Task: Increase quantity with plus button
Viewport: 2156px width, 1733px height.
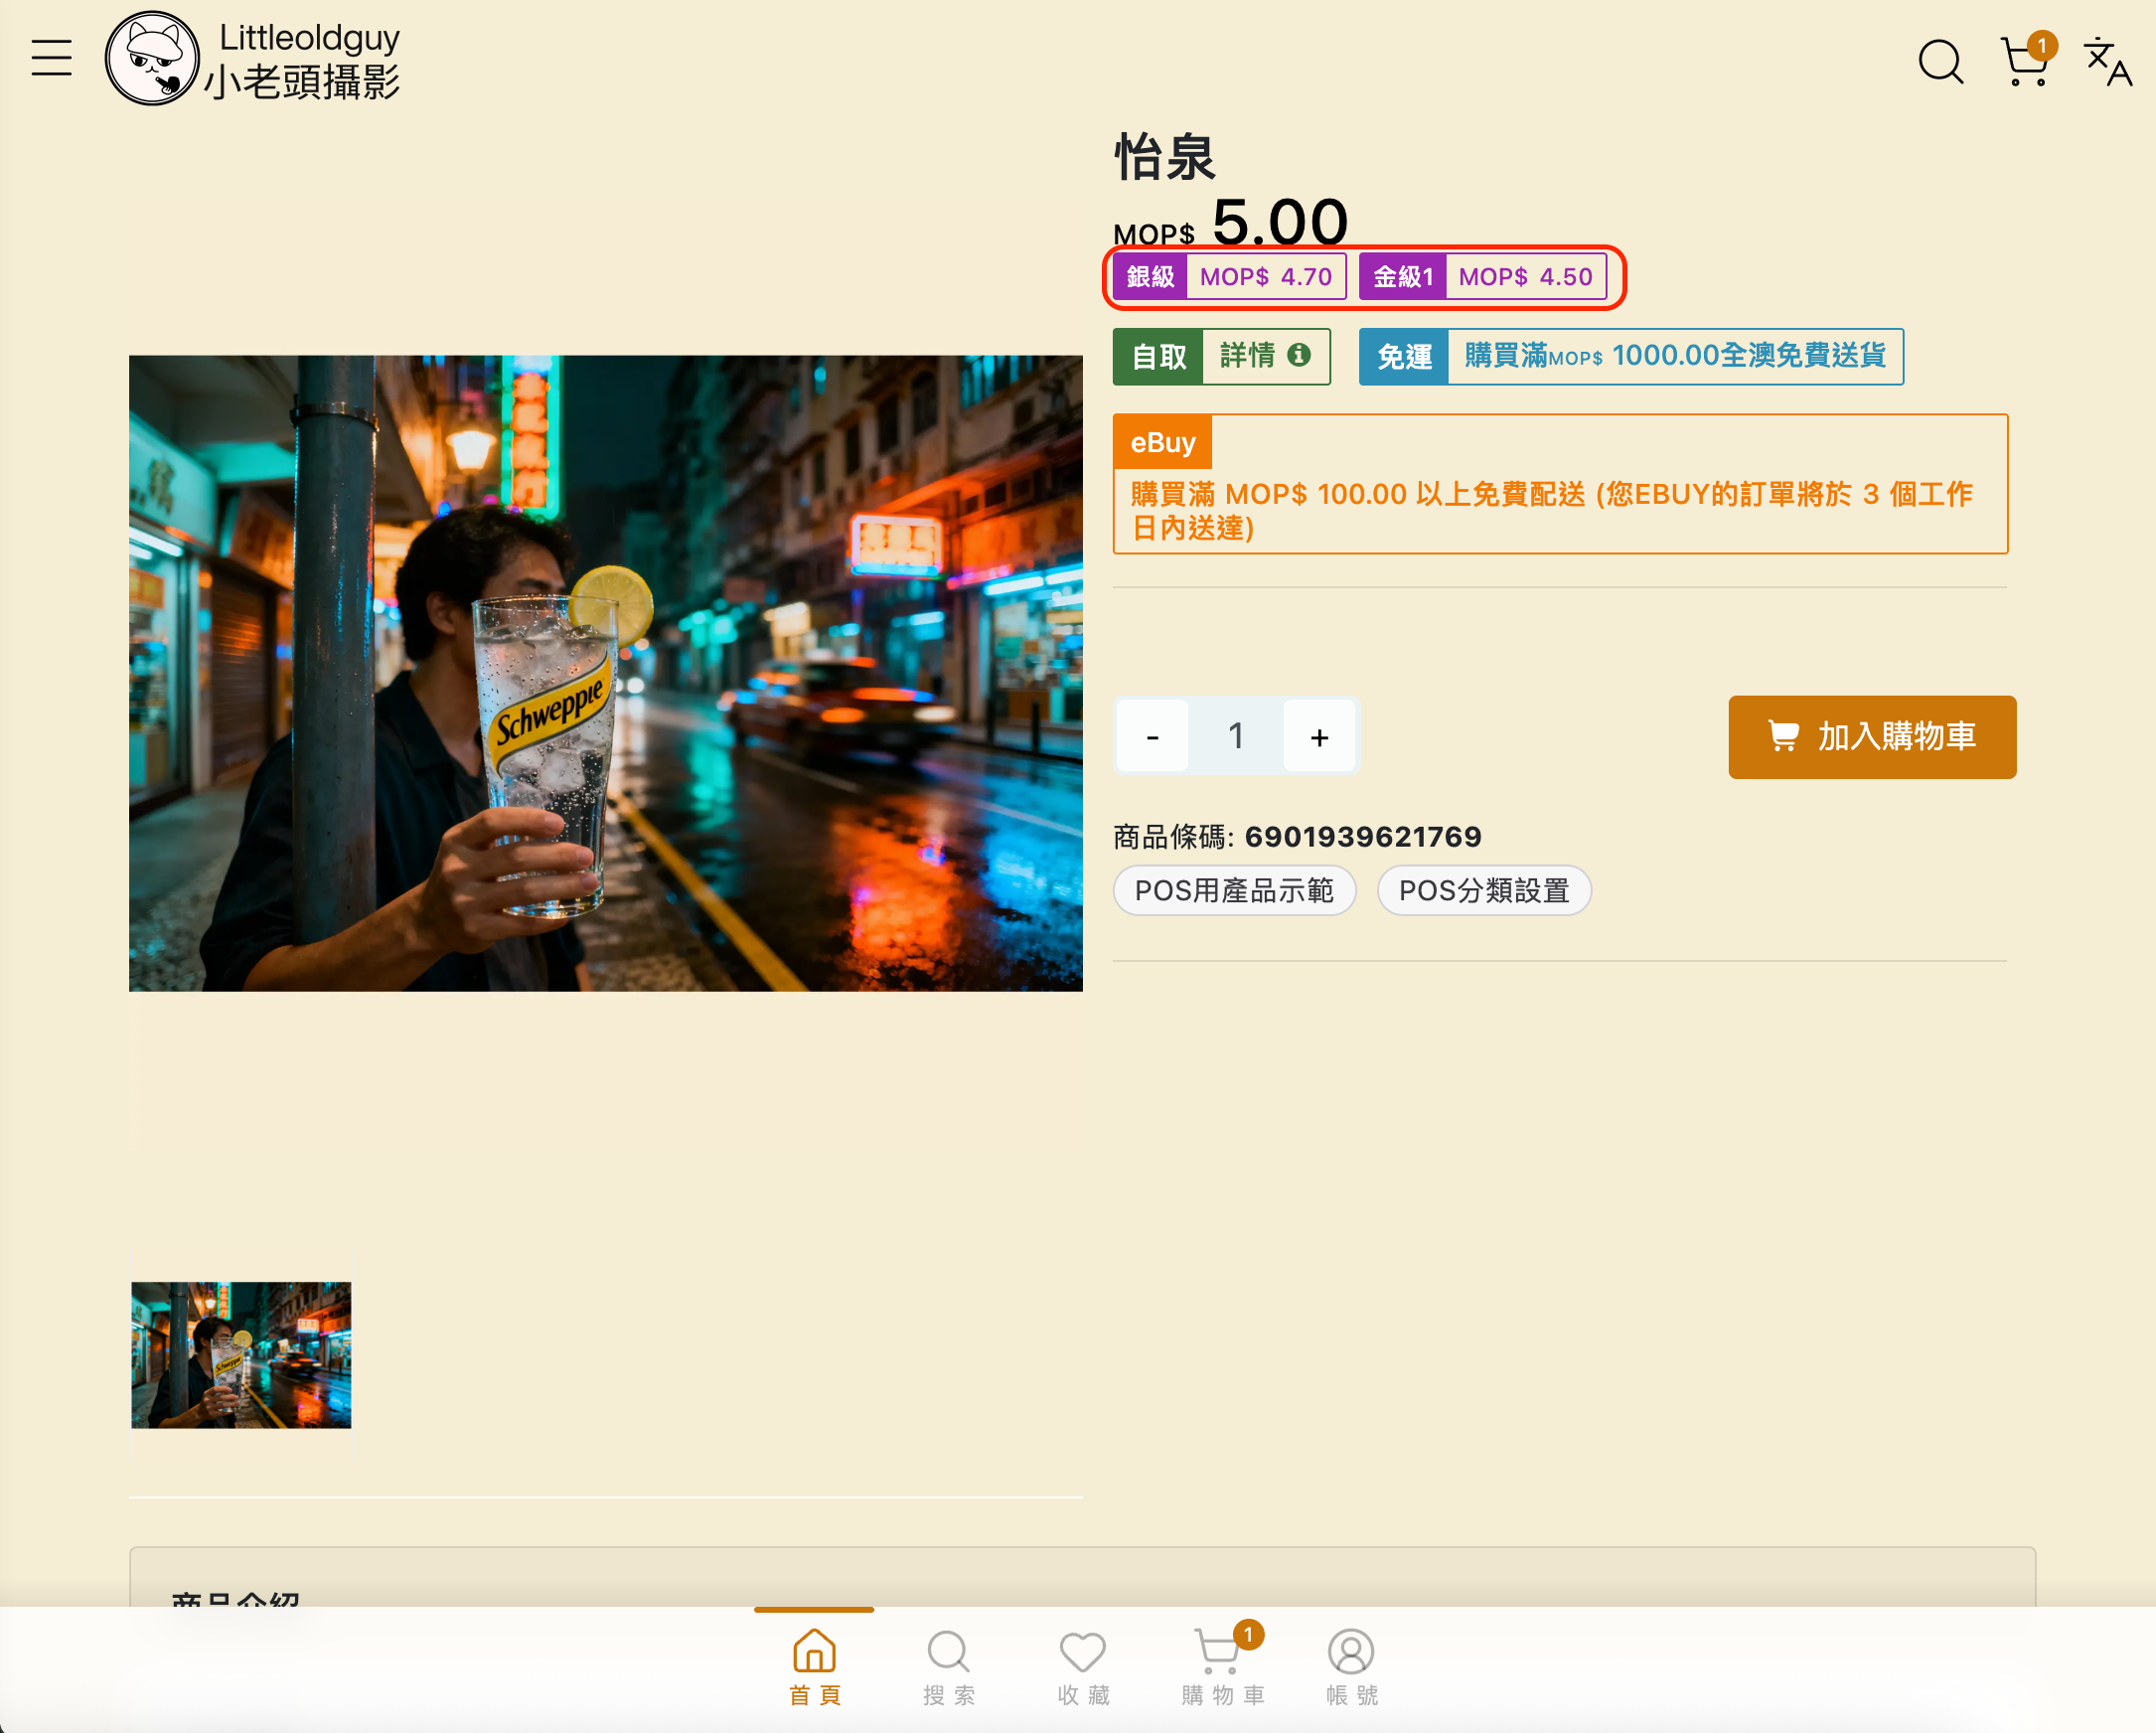Action: tap(1319, 737)
